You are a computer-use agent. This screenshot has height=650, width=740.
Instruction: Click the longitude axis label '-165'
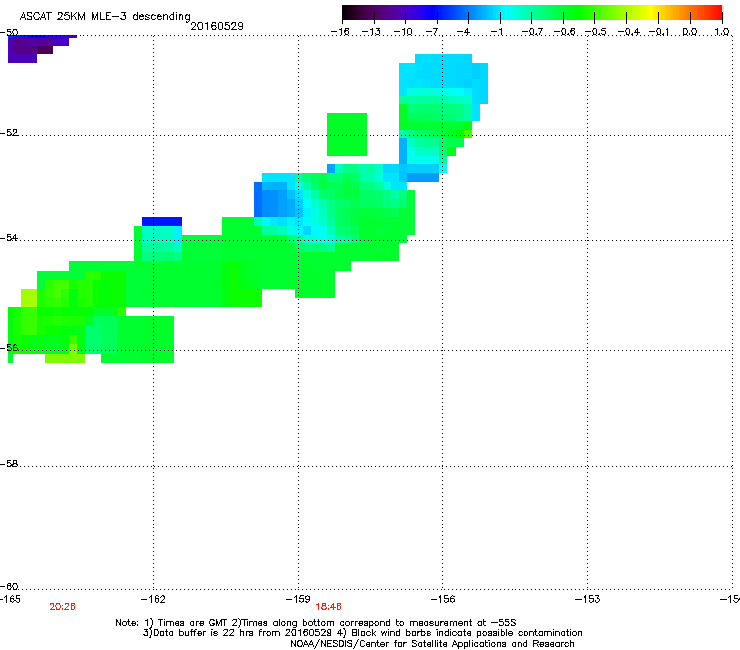coord(10,599)
